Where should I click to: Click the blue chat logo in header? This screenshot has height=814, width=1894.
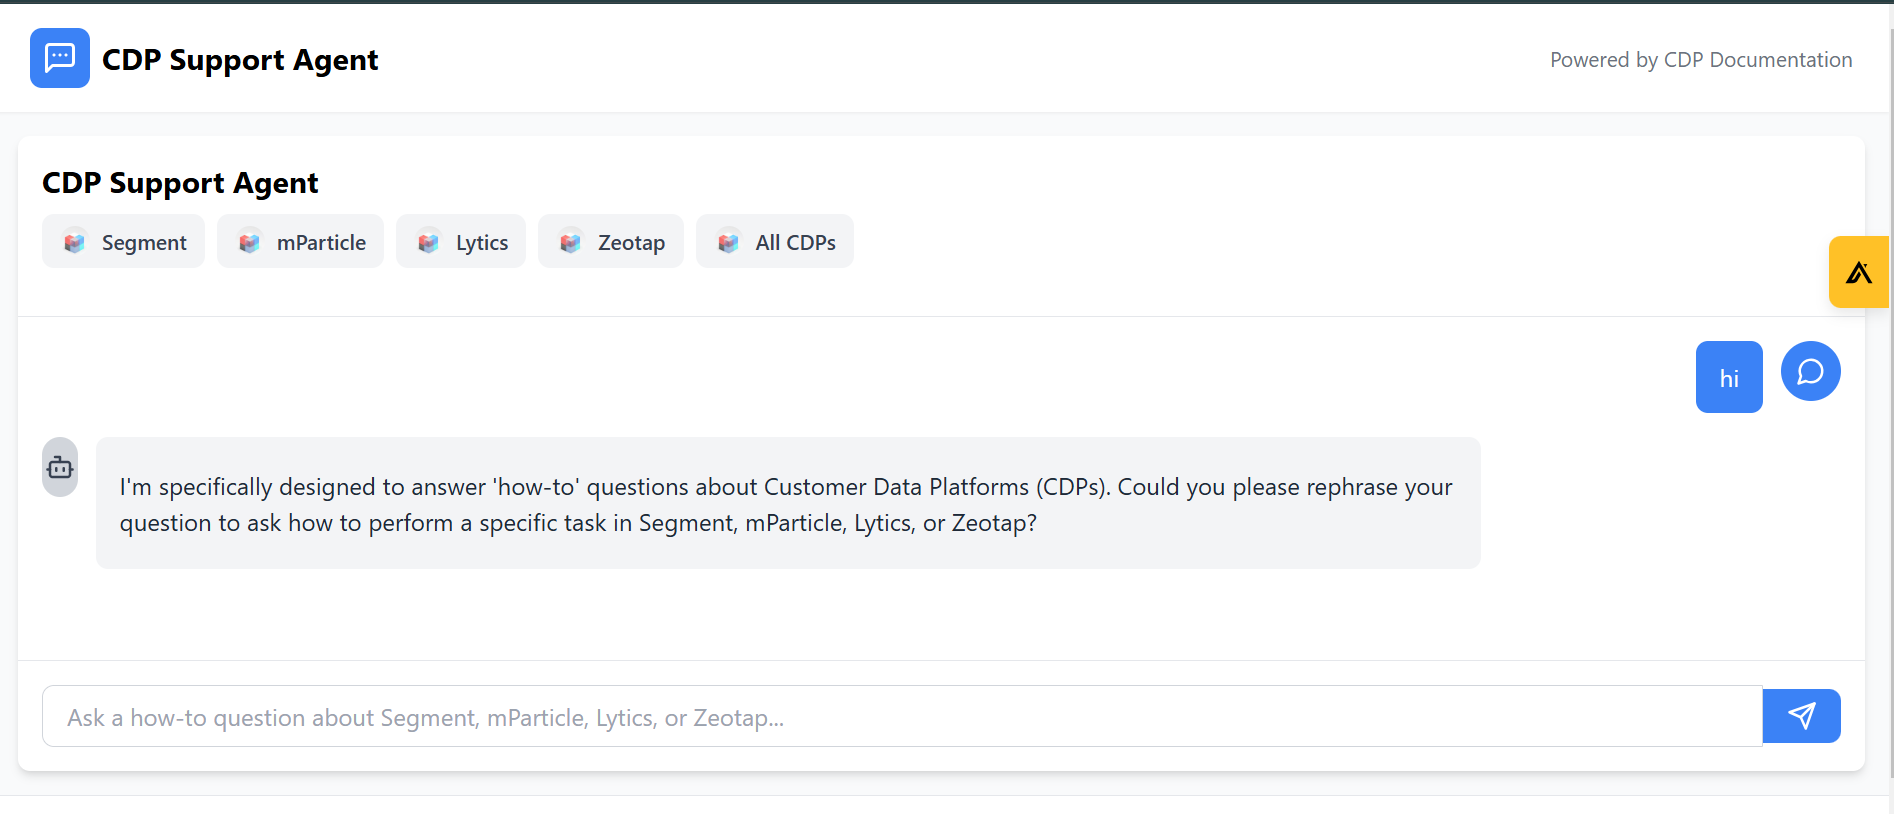pyautogui.click(x=60, y=58)
